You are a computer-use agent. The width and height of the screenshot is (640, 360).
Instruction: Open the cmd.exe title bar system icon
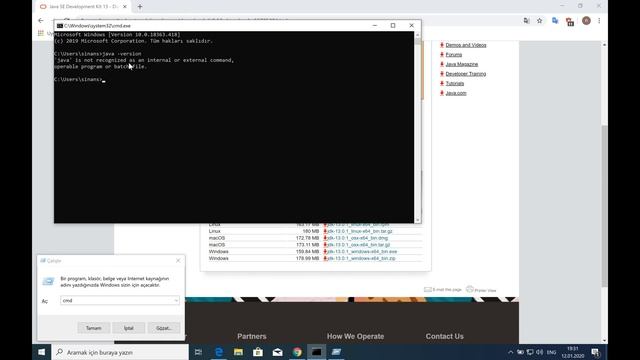60,26
